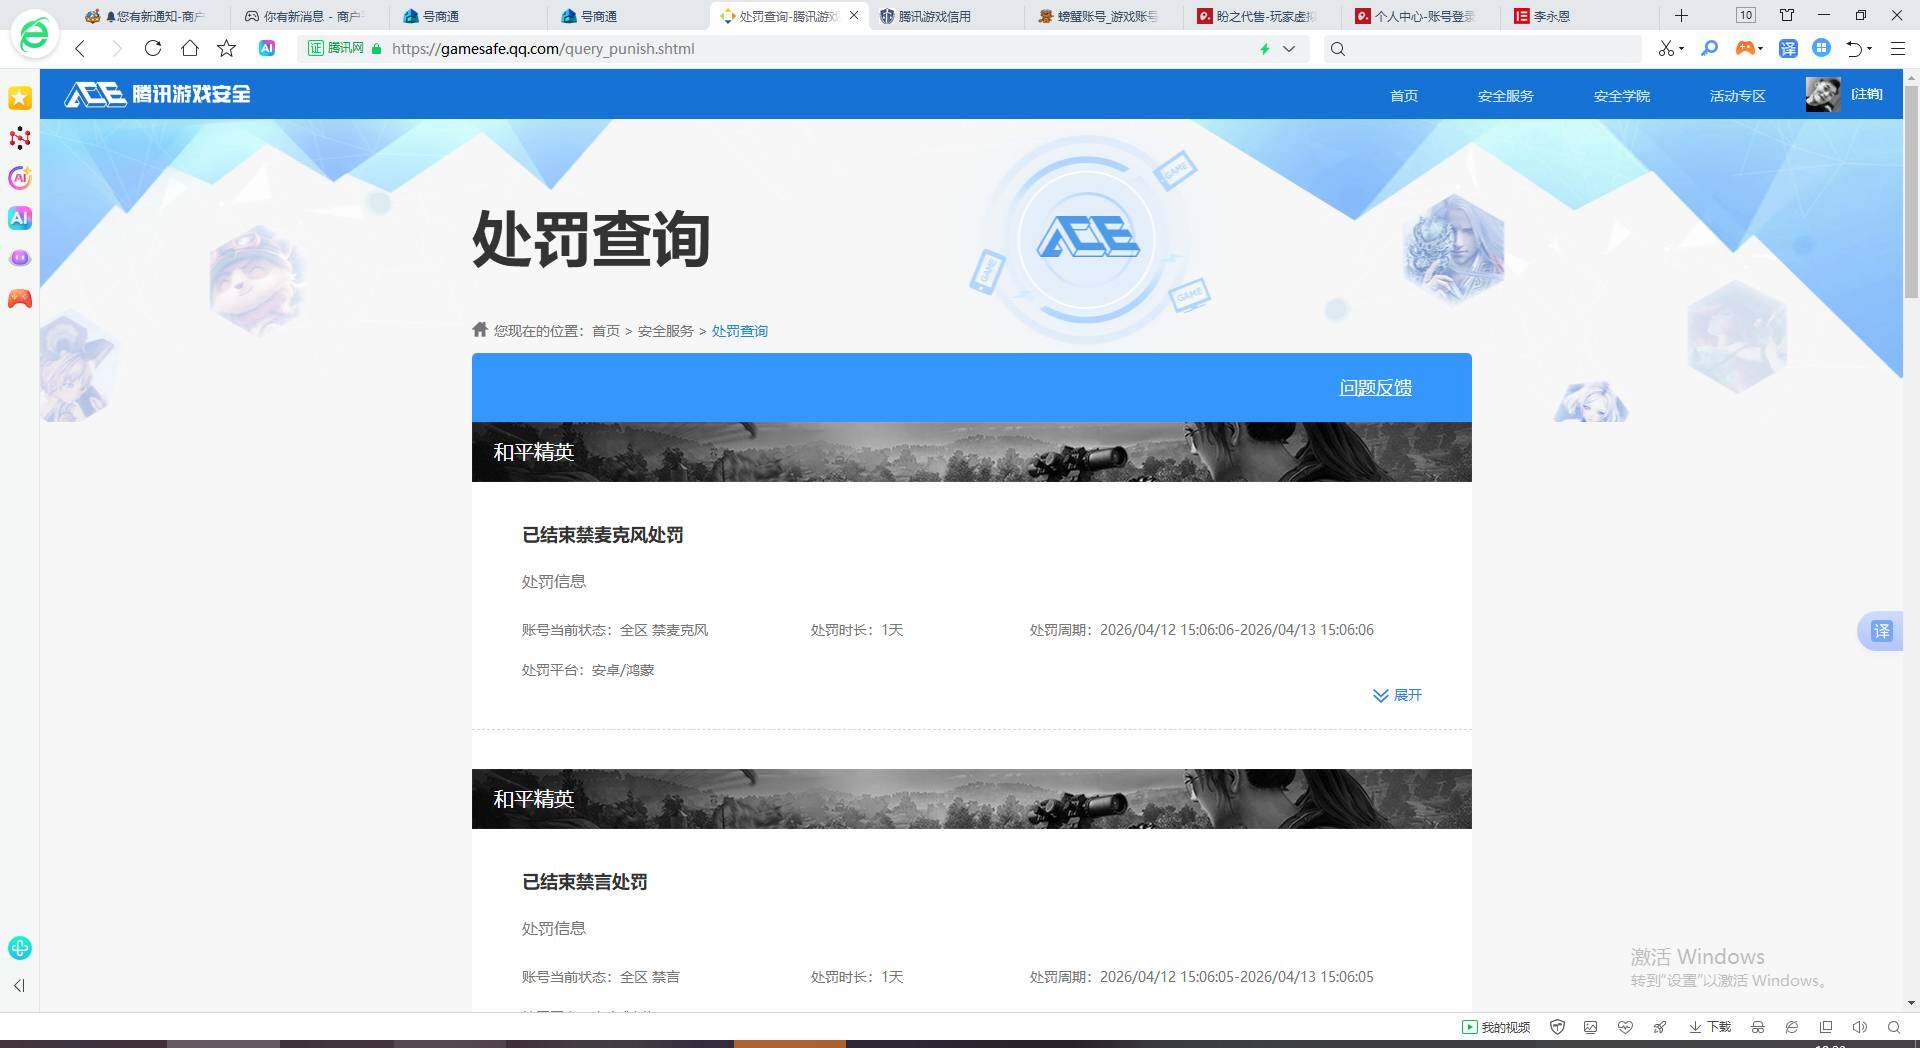Click 安全服务 in the breadcrumb
Screen dimensions: 1920x1048
[x=665, y=331]
